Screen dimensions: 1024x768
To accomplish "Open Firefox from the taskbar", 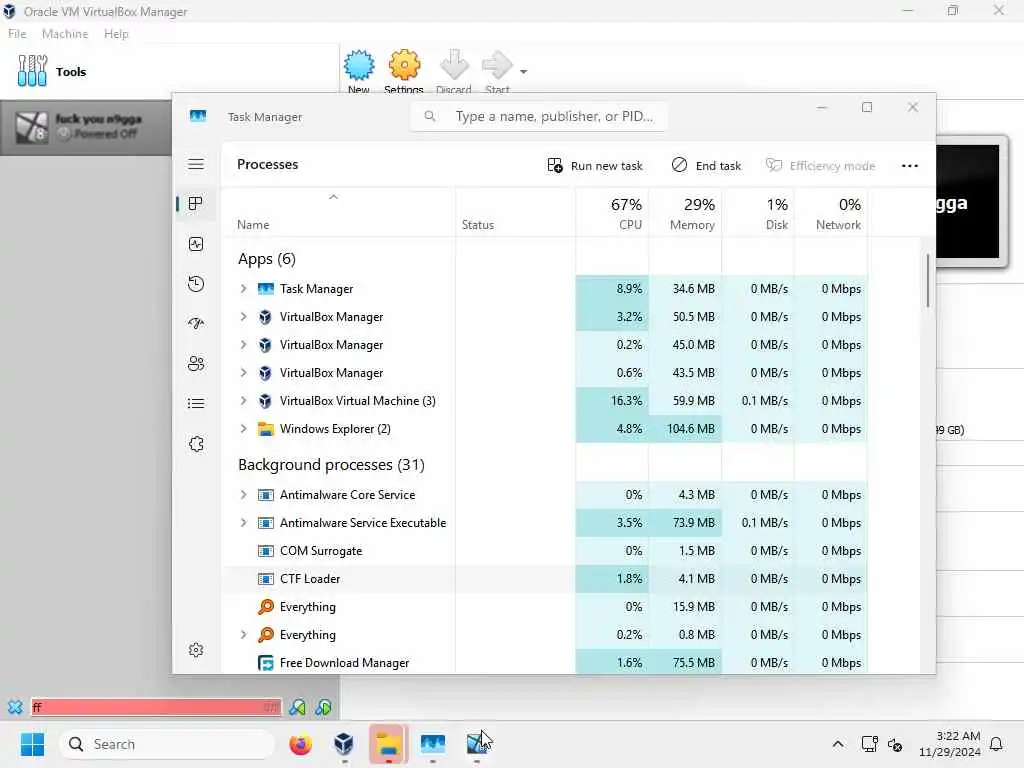I will pyautogui.click(x=300, y=744).
